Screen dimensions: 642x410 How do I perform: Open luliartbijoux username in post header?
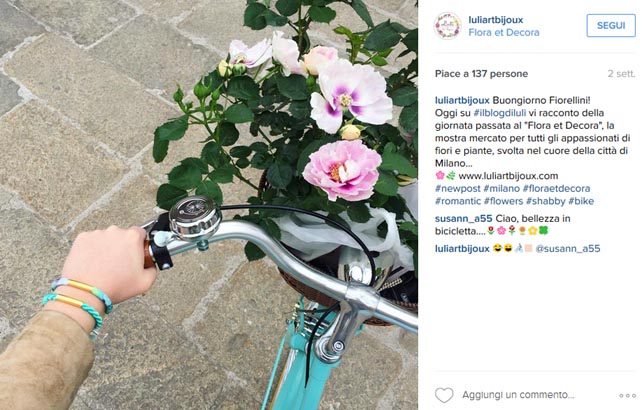click(x=496, y=20)
